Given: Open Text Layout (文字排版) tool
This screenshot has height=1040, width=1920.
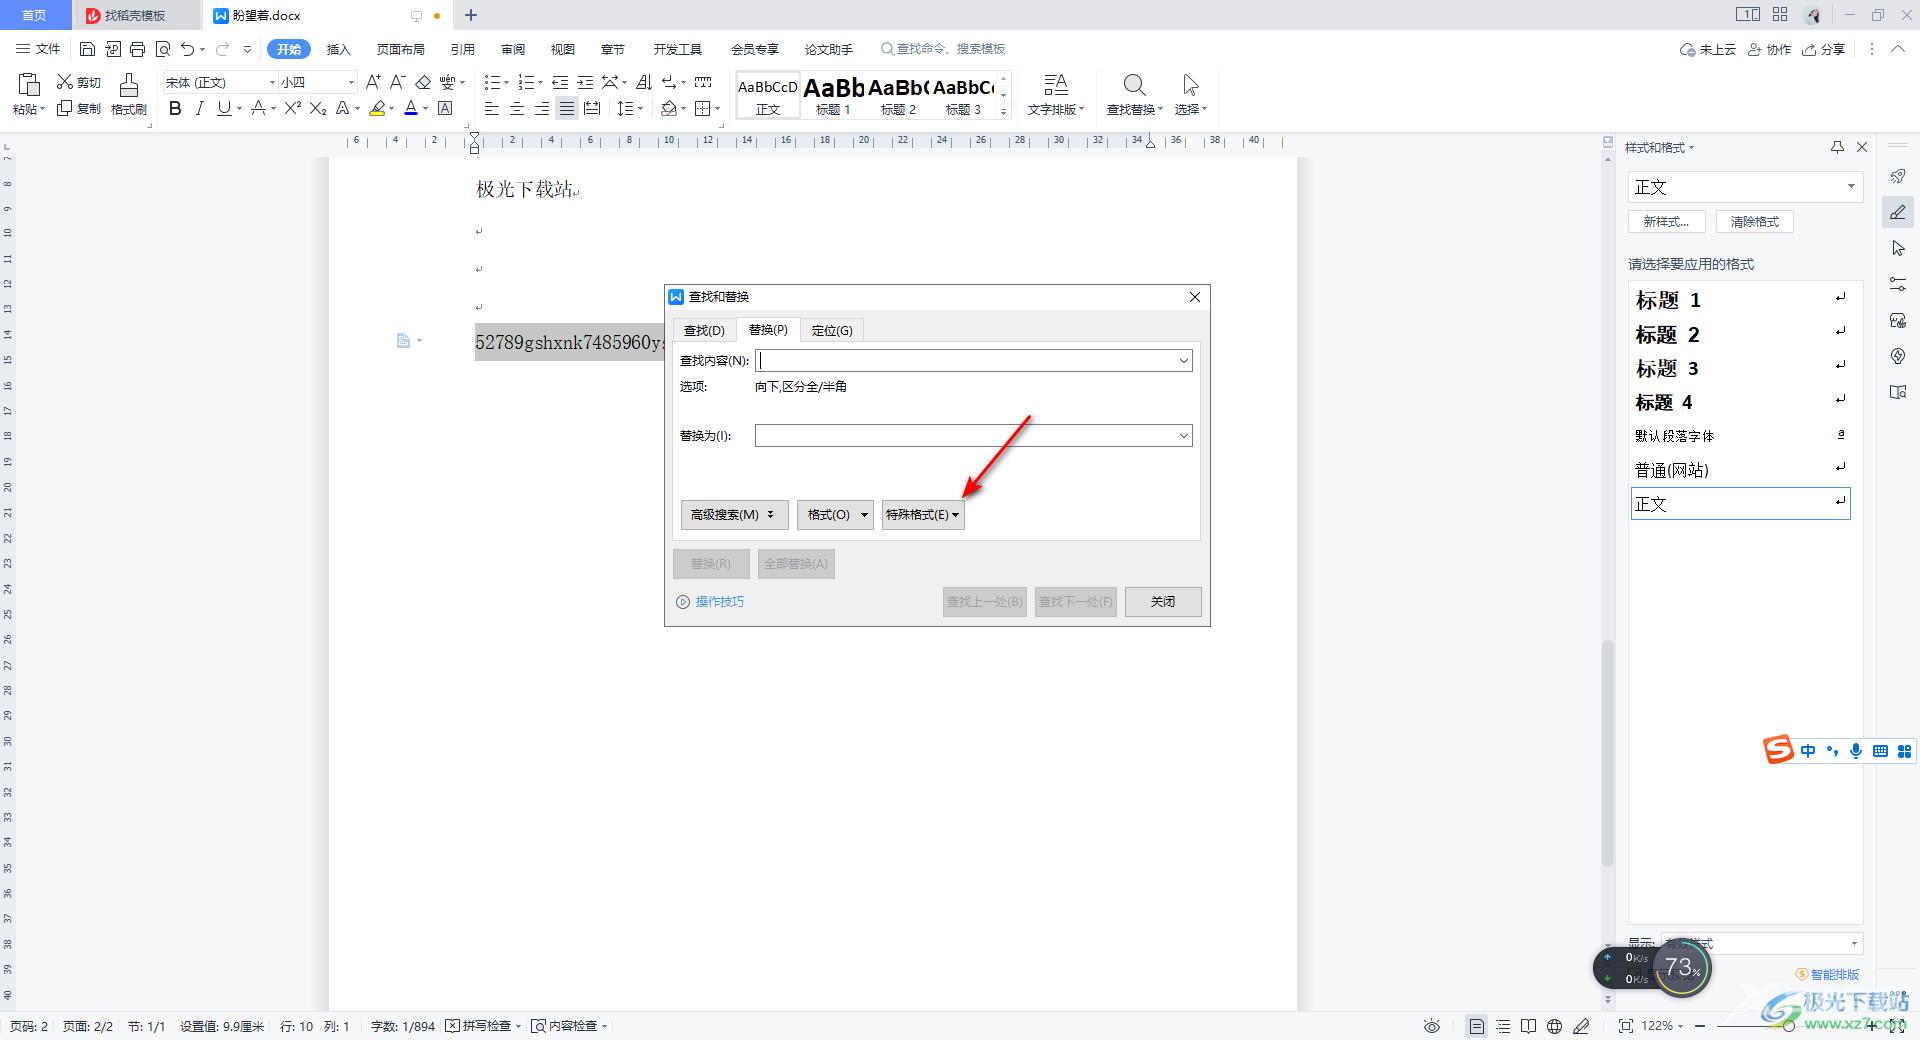Looking at the screenshot, I should click(1056, 94).
